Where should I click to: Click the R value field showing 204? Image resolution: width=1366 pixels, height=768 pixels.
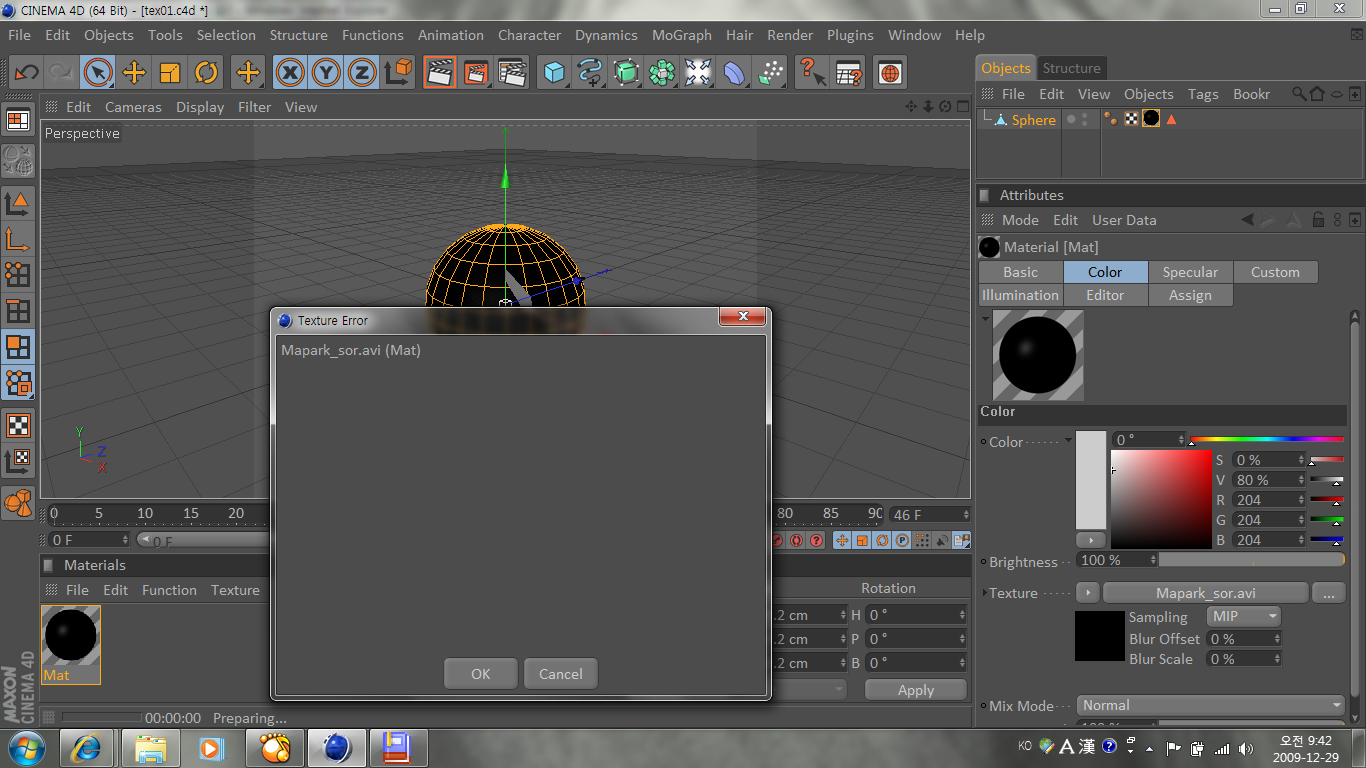1267,500
